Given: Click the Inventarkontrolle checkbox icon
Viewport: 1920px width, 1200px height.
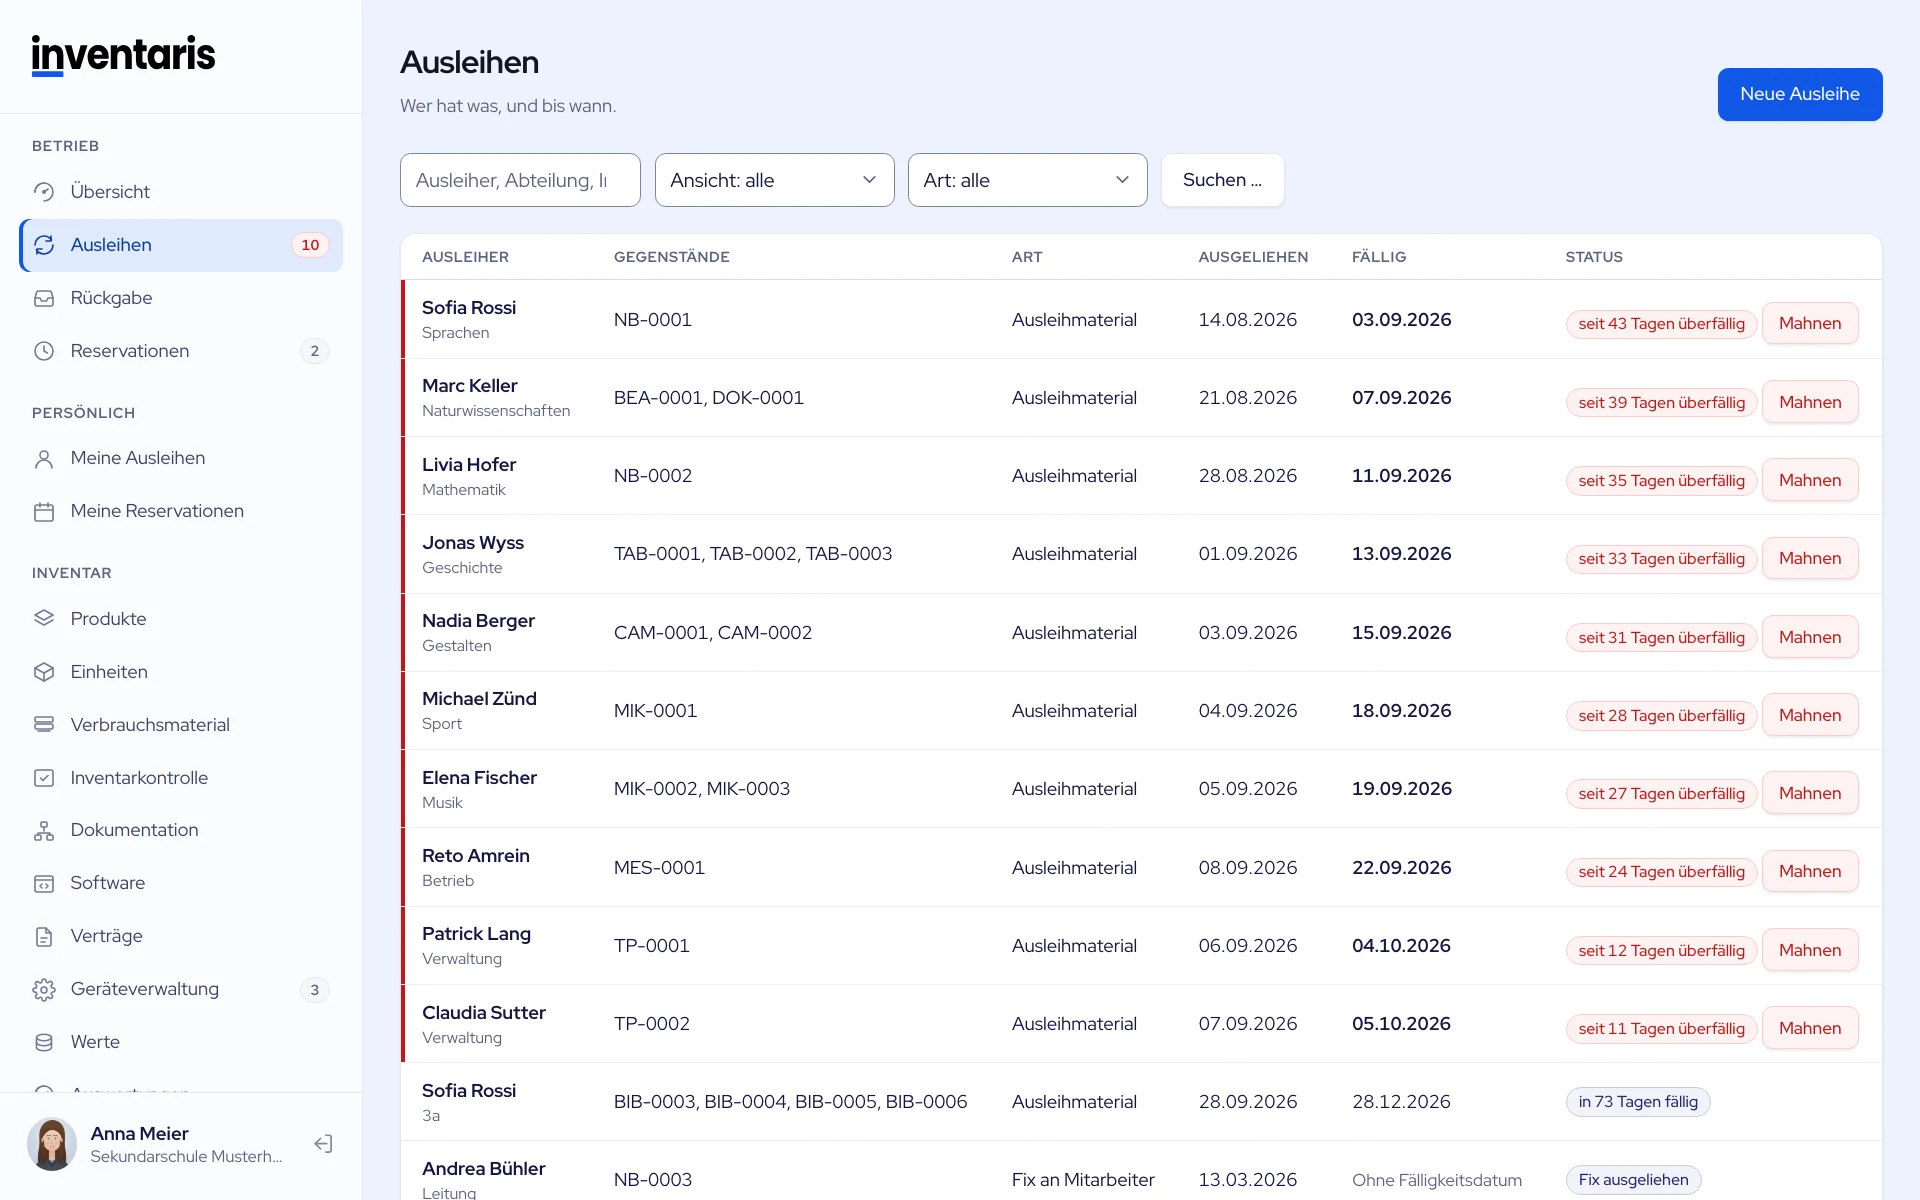Looking at the screenshot, I should click(44, 778).
